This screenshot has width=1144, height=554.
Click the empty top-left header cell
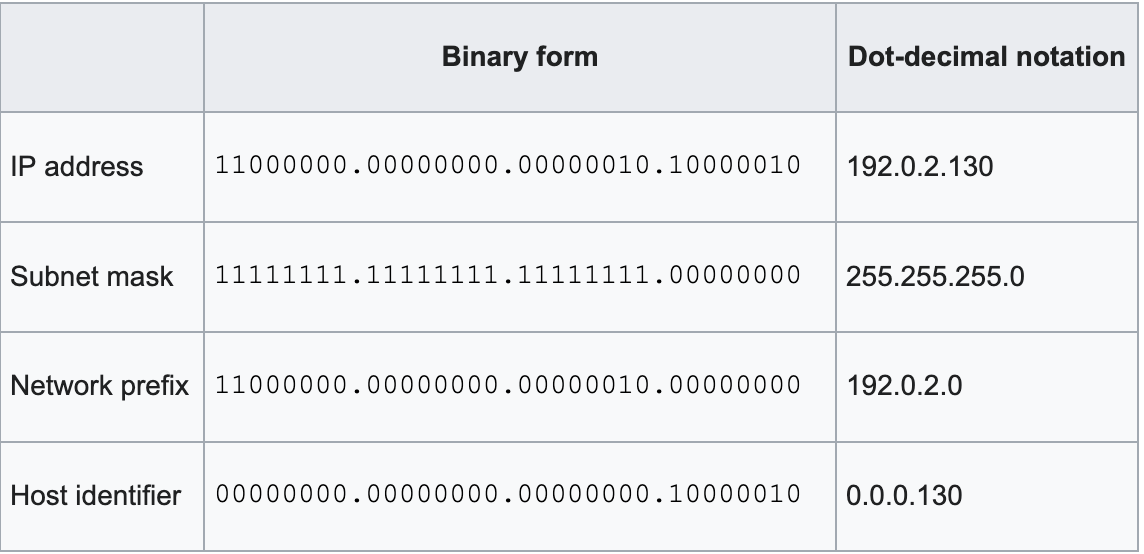102,57
